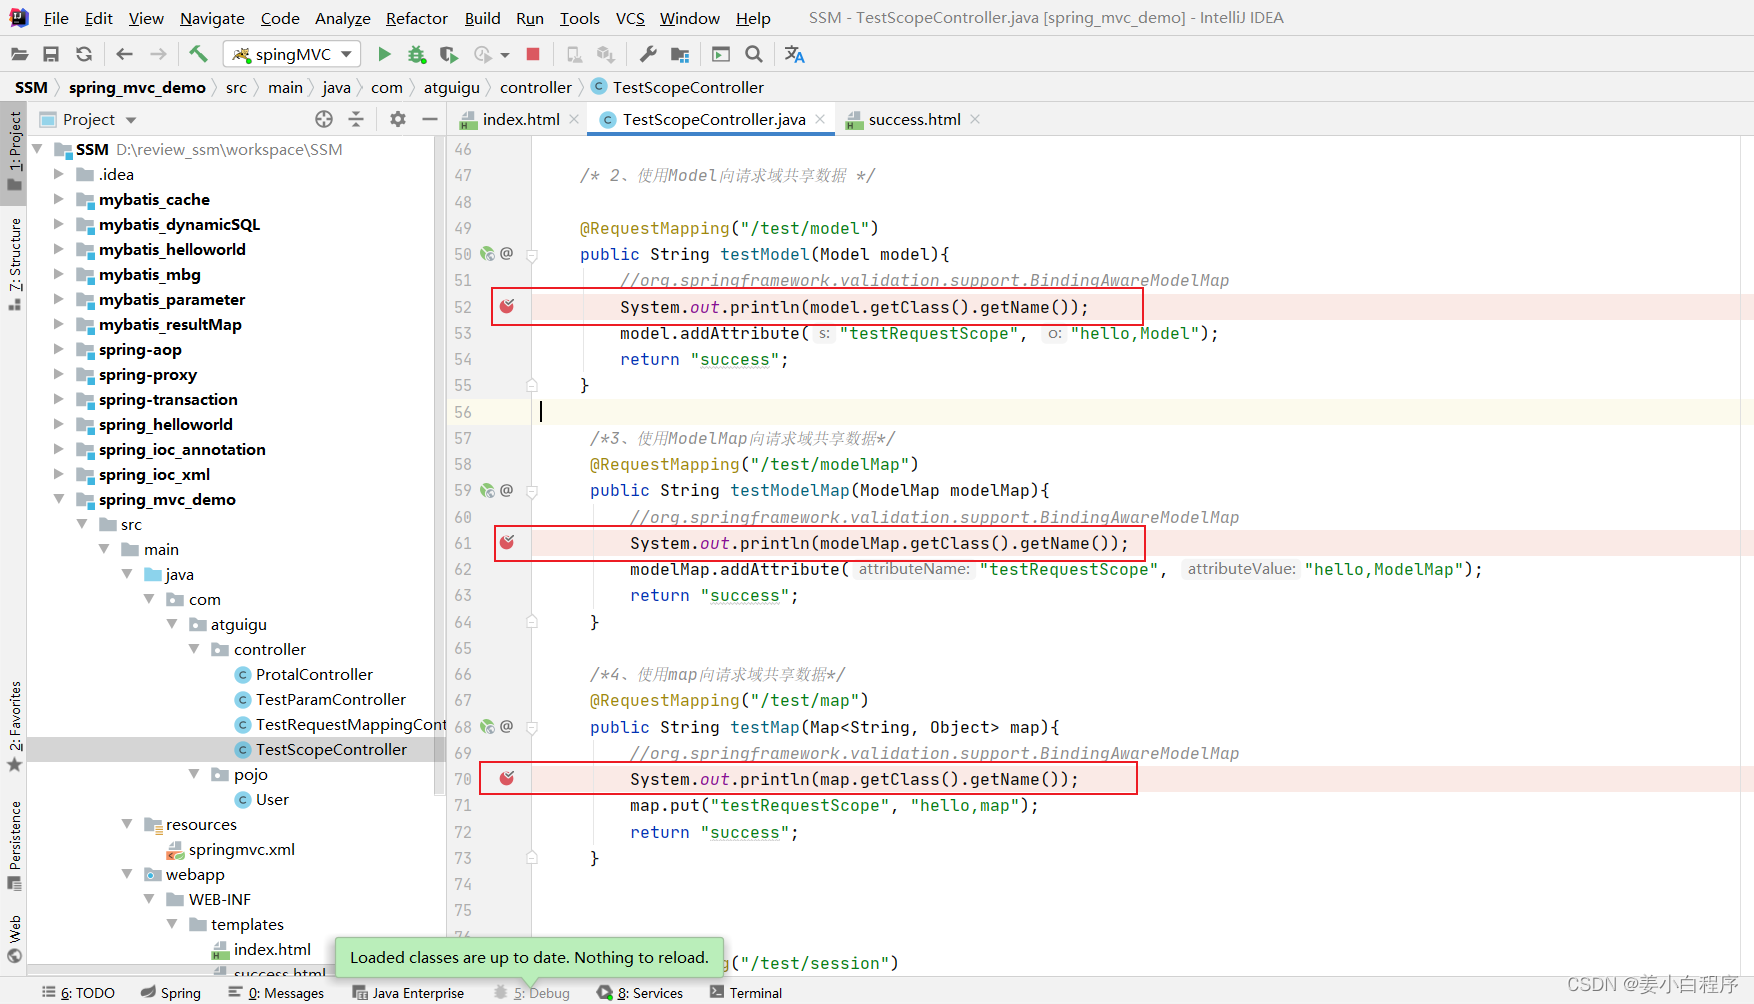
Task: Select springmvc.xml in the project tree
Action: click(242, 849)
